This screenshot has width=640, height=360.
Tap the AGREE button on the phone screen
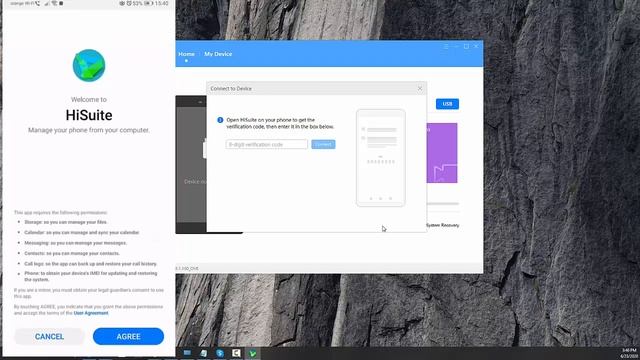point(128,336)
